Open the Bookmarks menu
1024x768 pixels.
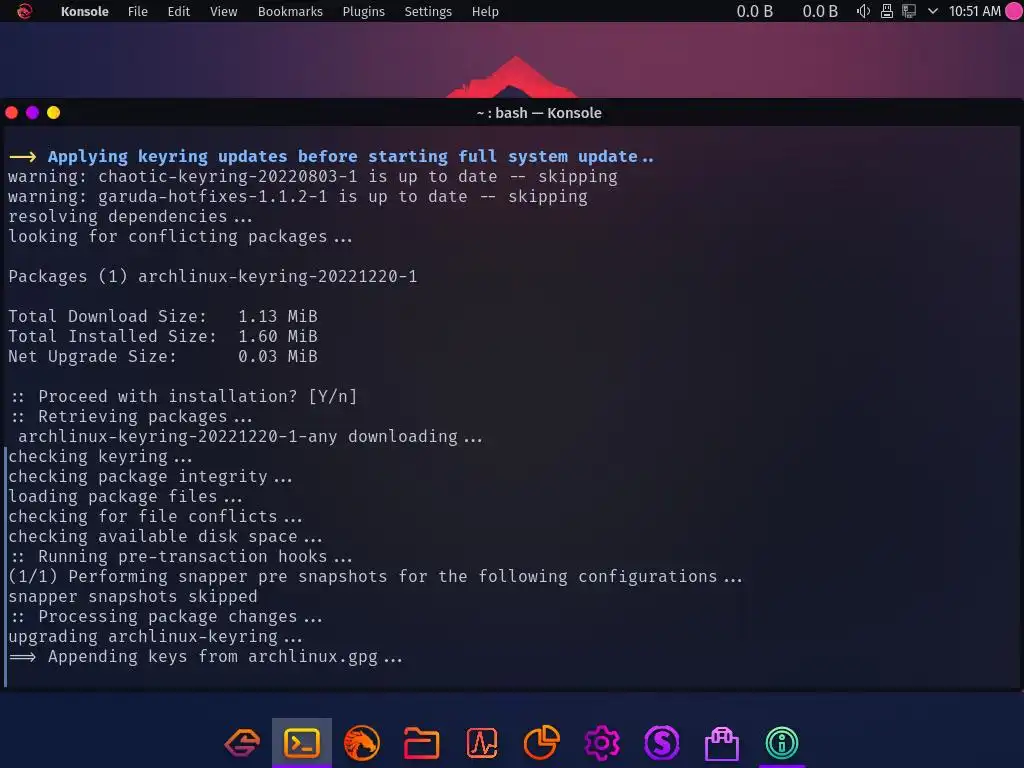coord(290,11)
